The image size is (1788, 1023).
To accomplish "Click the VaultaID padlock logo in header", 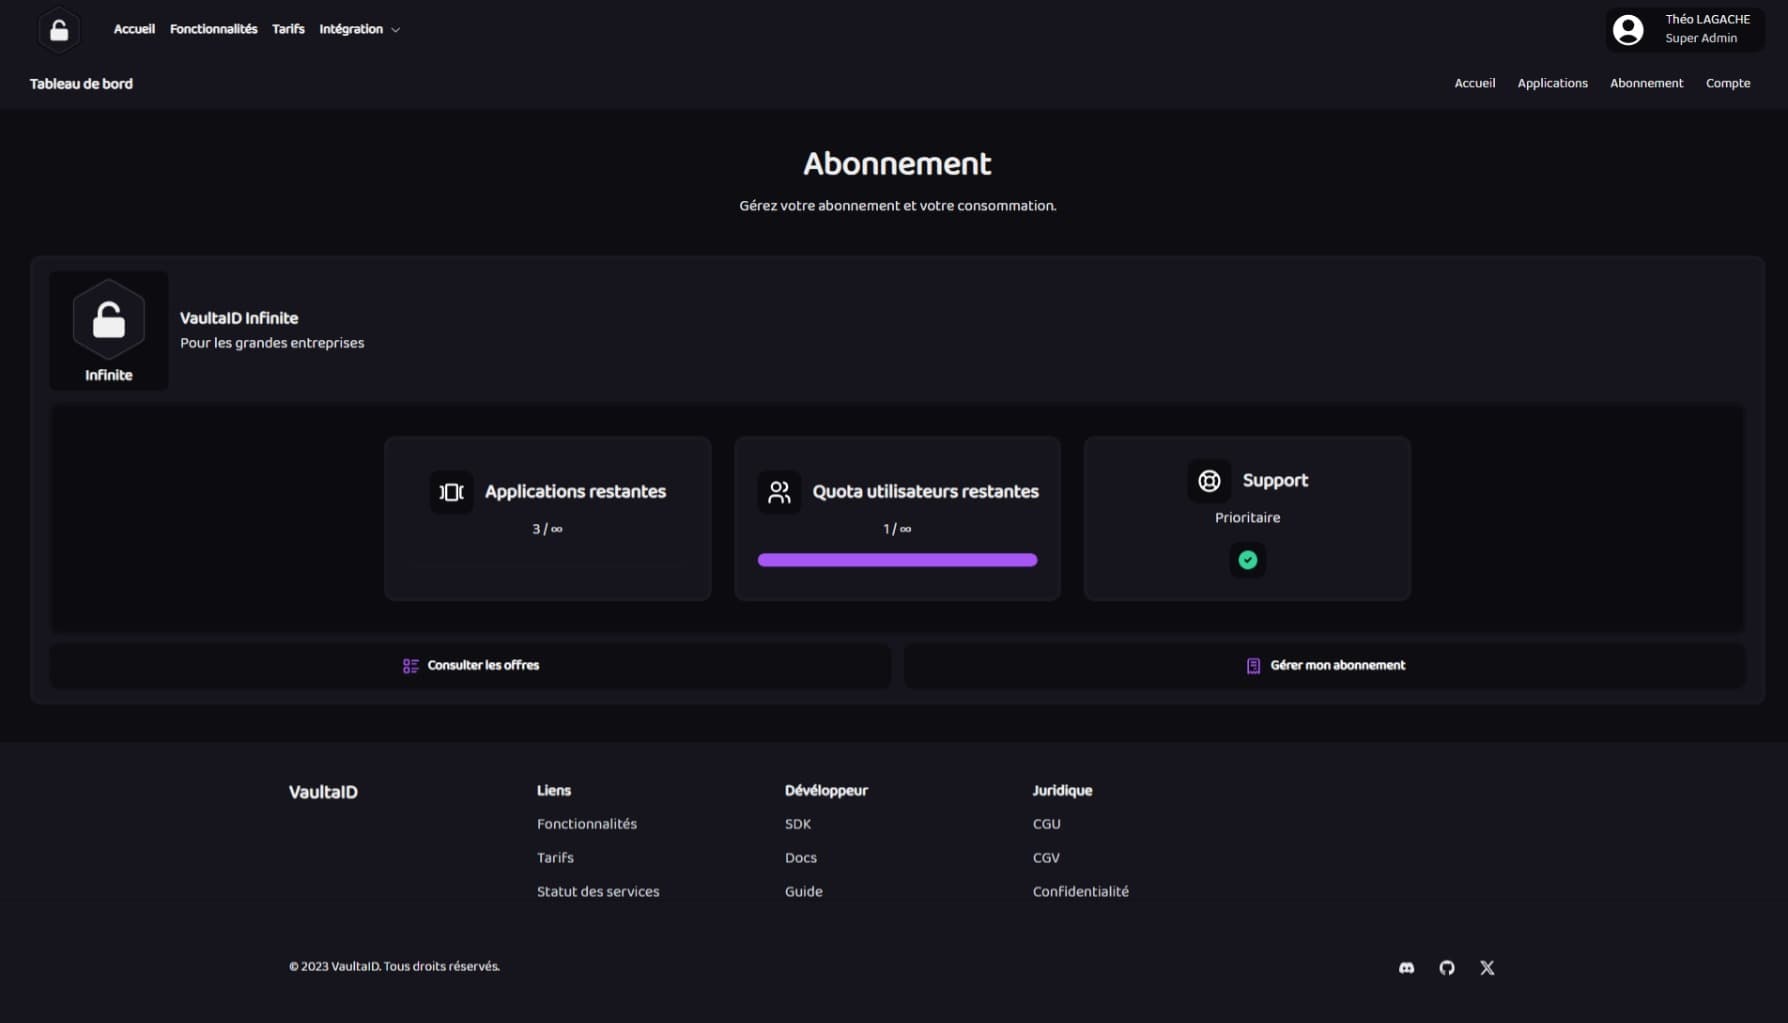I will coord(59,30).
